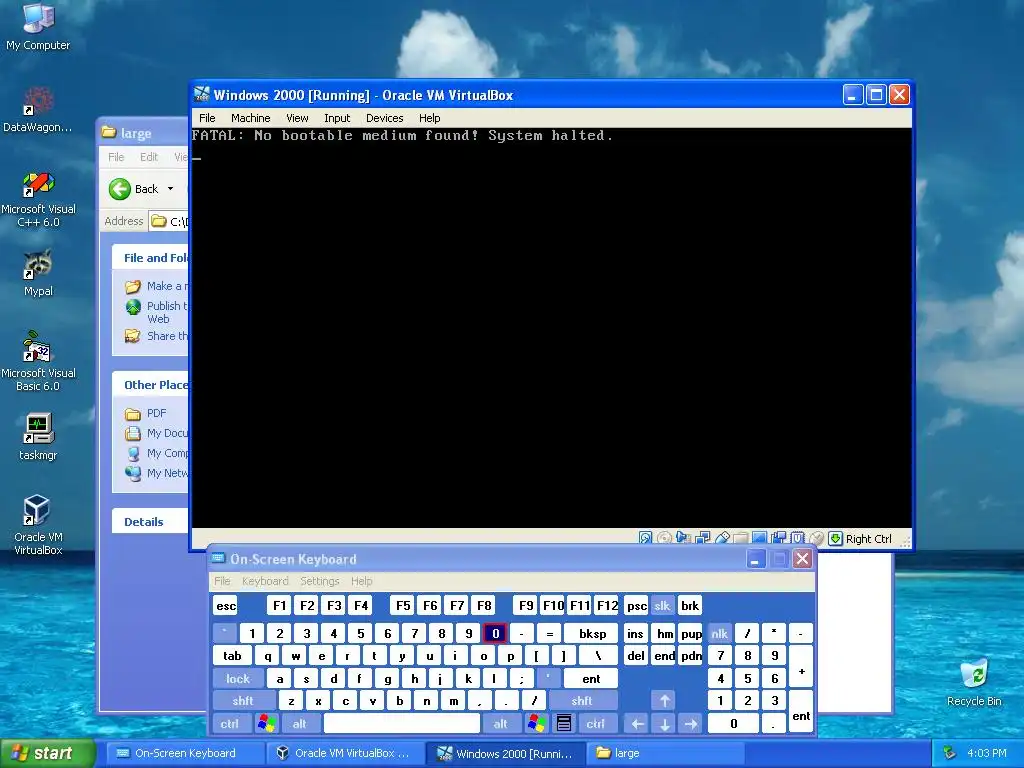Select the Recycle Bin desktop icon

[x=974, y=683]
